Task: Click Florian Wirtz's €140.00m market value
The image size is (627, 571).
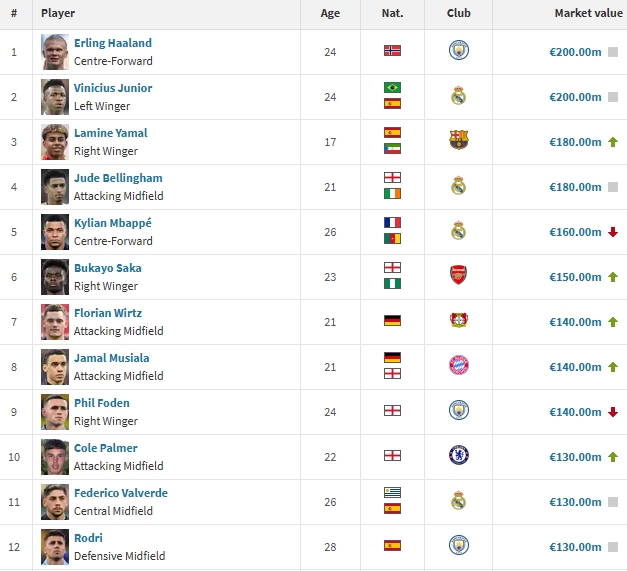Action: tap(575, 322)
